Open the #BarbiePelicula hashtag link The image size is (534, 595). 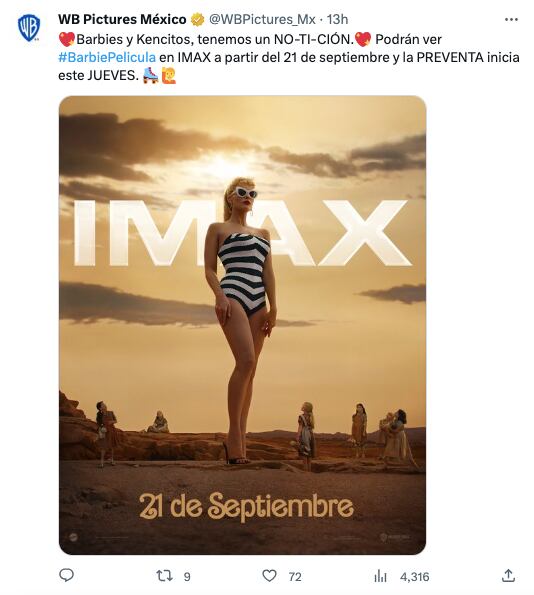(107, 57)
